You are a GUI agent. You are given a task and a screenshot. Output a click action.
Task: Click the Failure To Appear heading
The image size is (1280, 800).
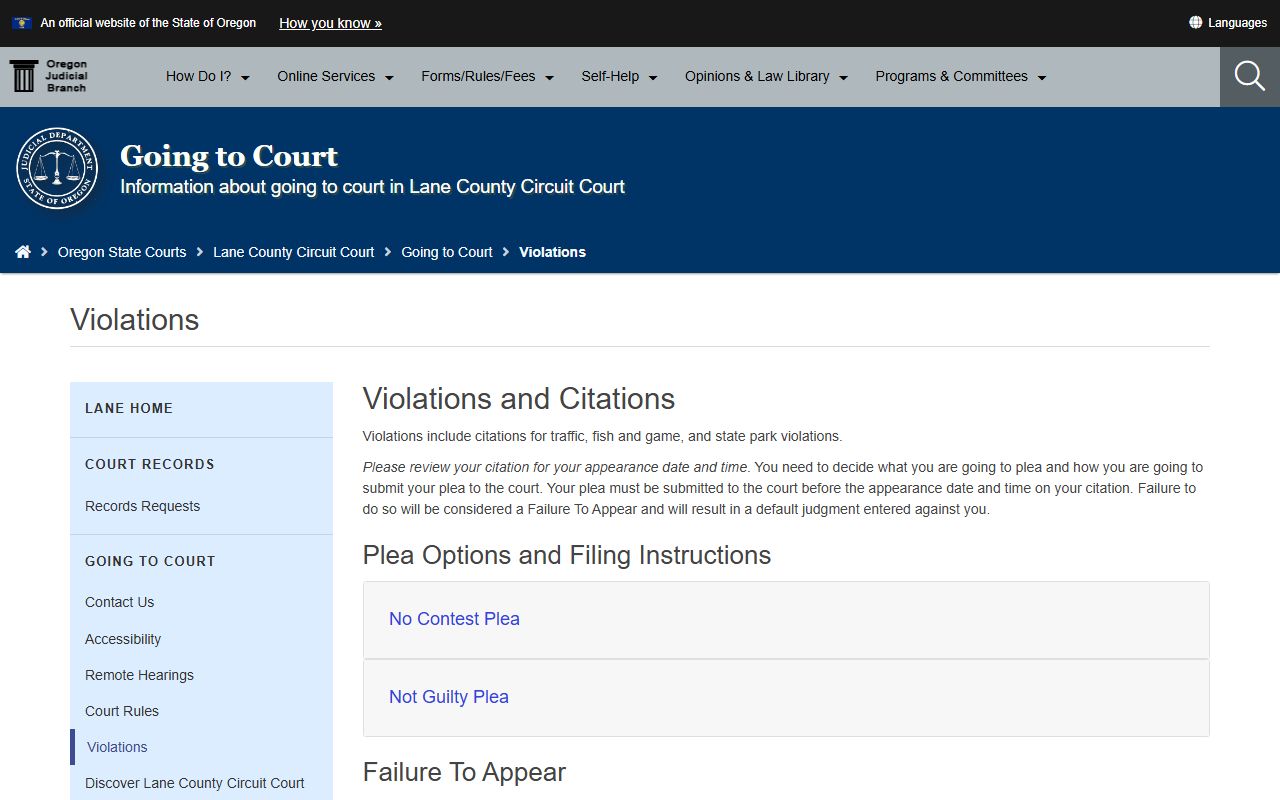pyautogui.click(x=464, y=772)
